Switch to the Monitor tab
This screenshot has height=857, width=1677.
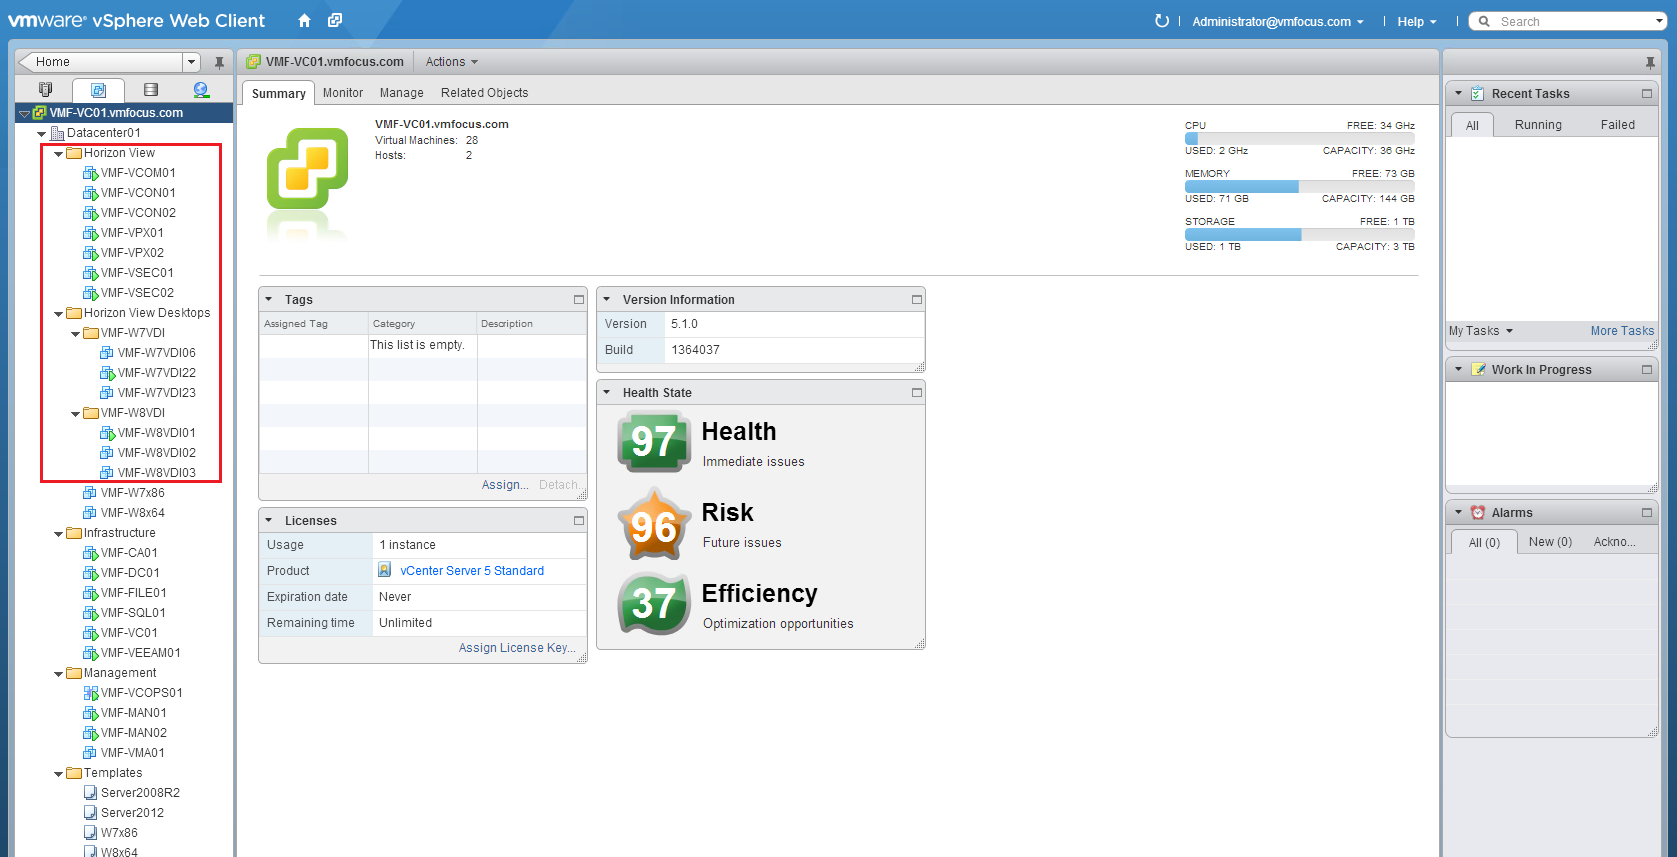coord(342,93)
